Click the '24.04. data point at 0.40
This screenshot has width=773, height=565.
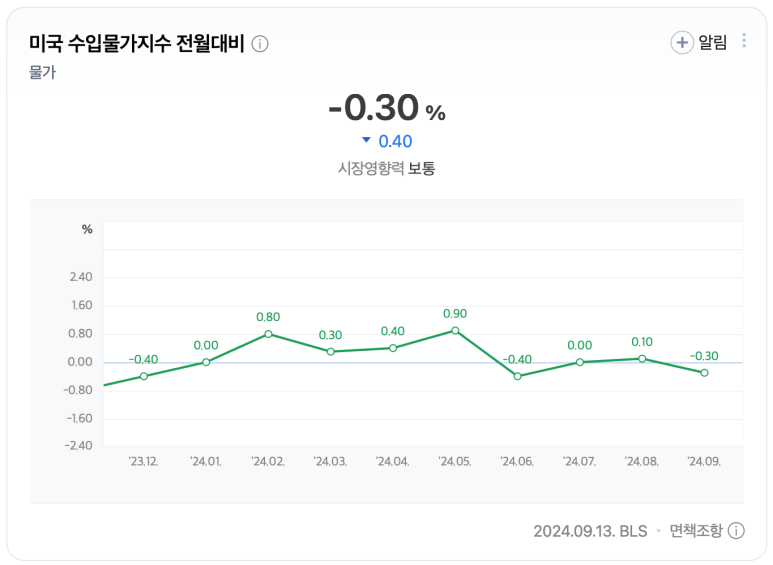(x=393, y=348)
